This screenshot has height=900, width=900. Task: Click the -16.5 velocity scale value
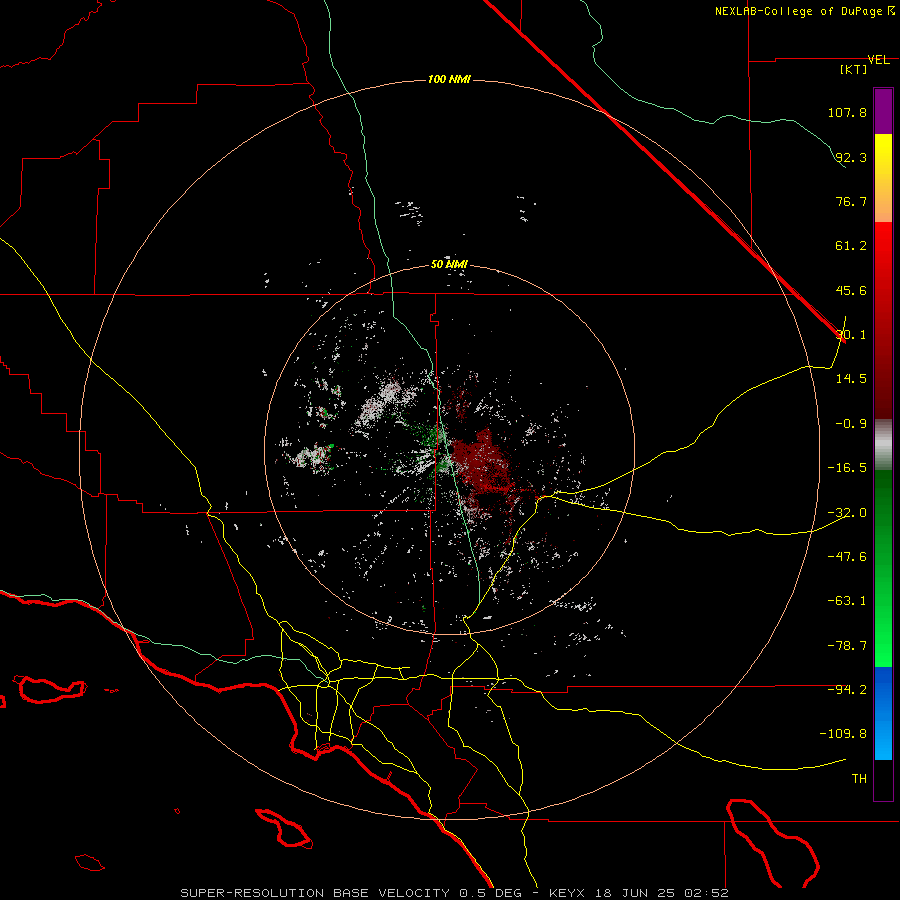(847, 468)
